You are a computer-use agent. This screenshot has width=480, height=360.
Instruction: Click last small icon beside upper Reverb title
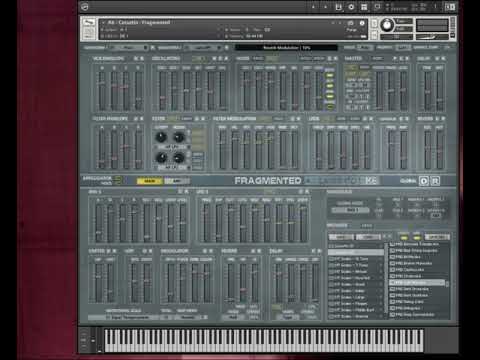[443, 119]
